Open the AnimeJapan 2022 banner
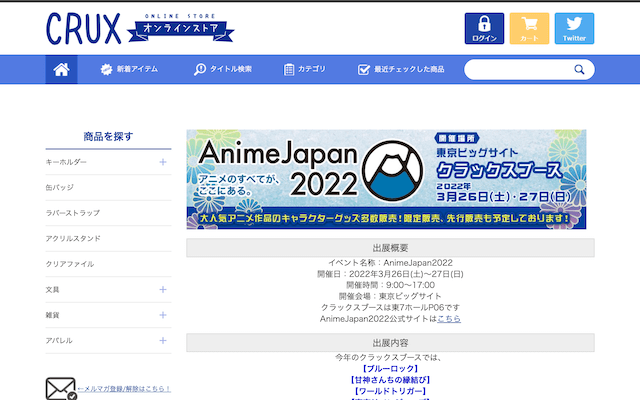The width and height of the screenshot is (640, 400). [x=386, y=179]
